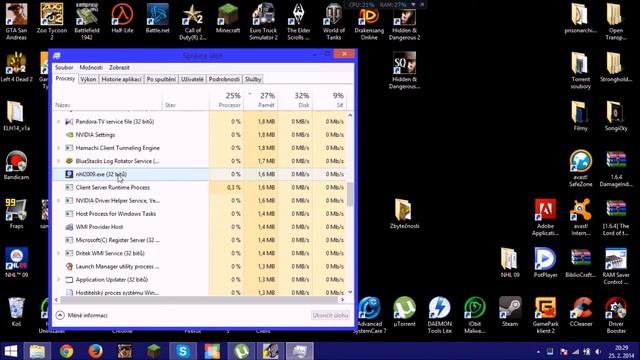
Task: Open the Koš recycle bin
Action: click(x=16, y=312)
